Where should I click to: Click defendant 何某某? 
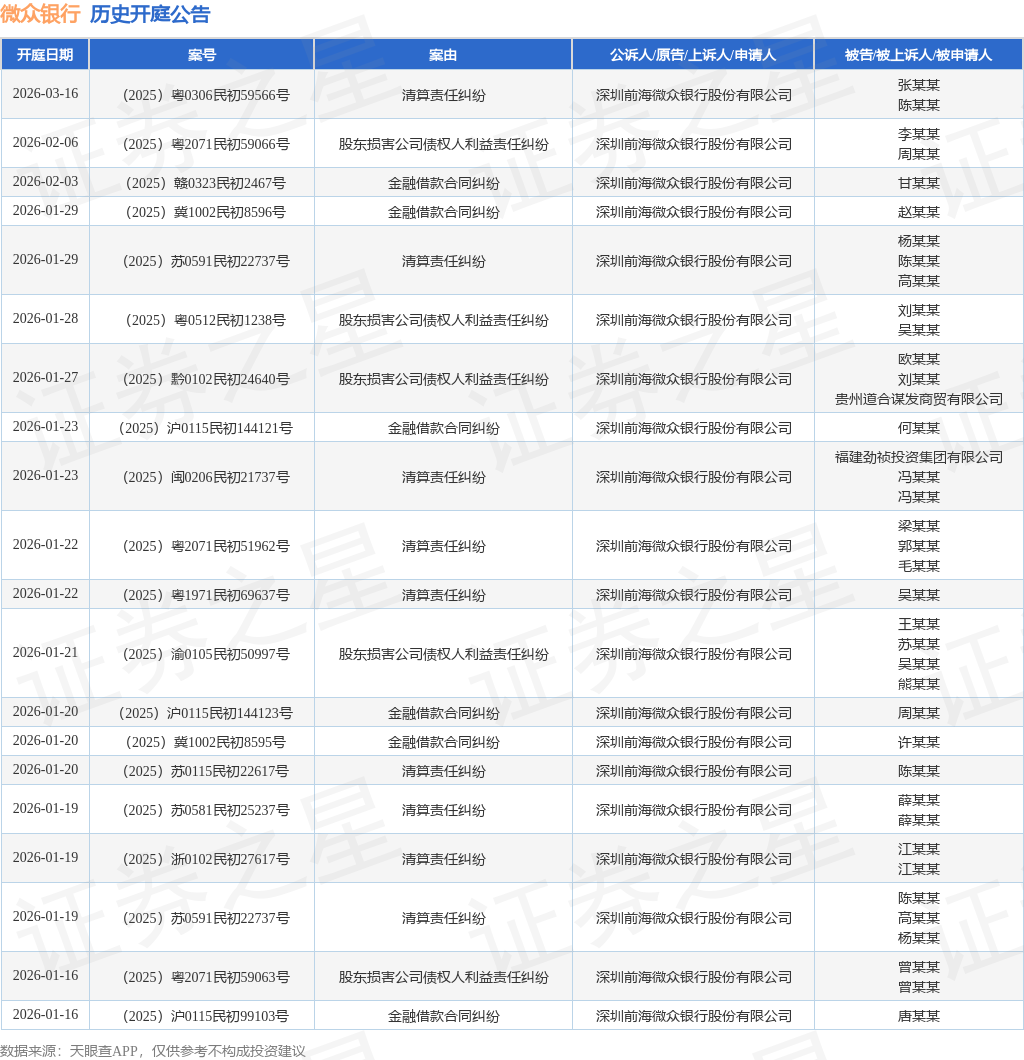point(919,428)
